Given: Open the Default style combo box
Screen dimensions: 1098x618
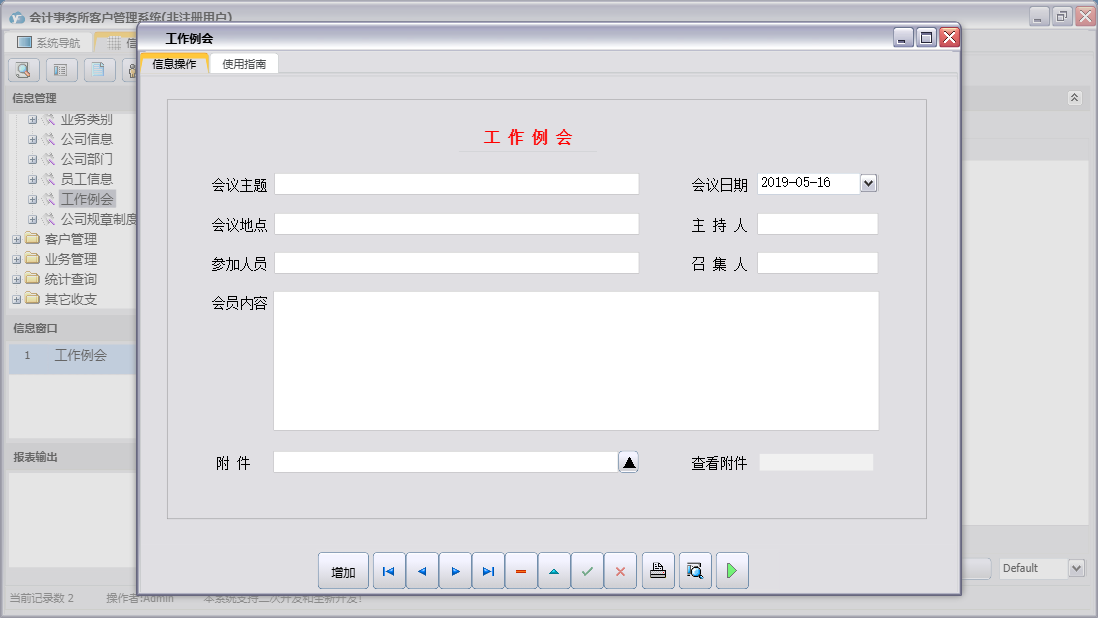Looking at the screenshot, I should pos(1079,567).
